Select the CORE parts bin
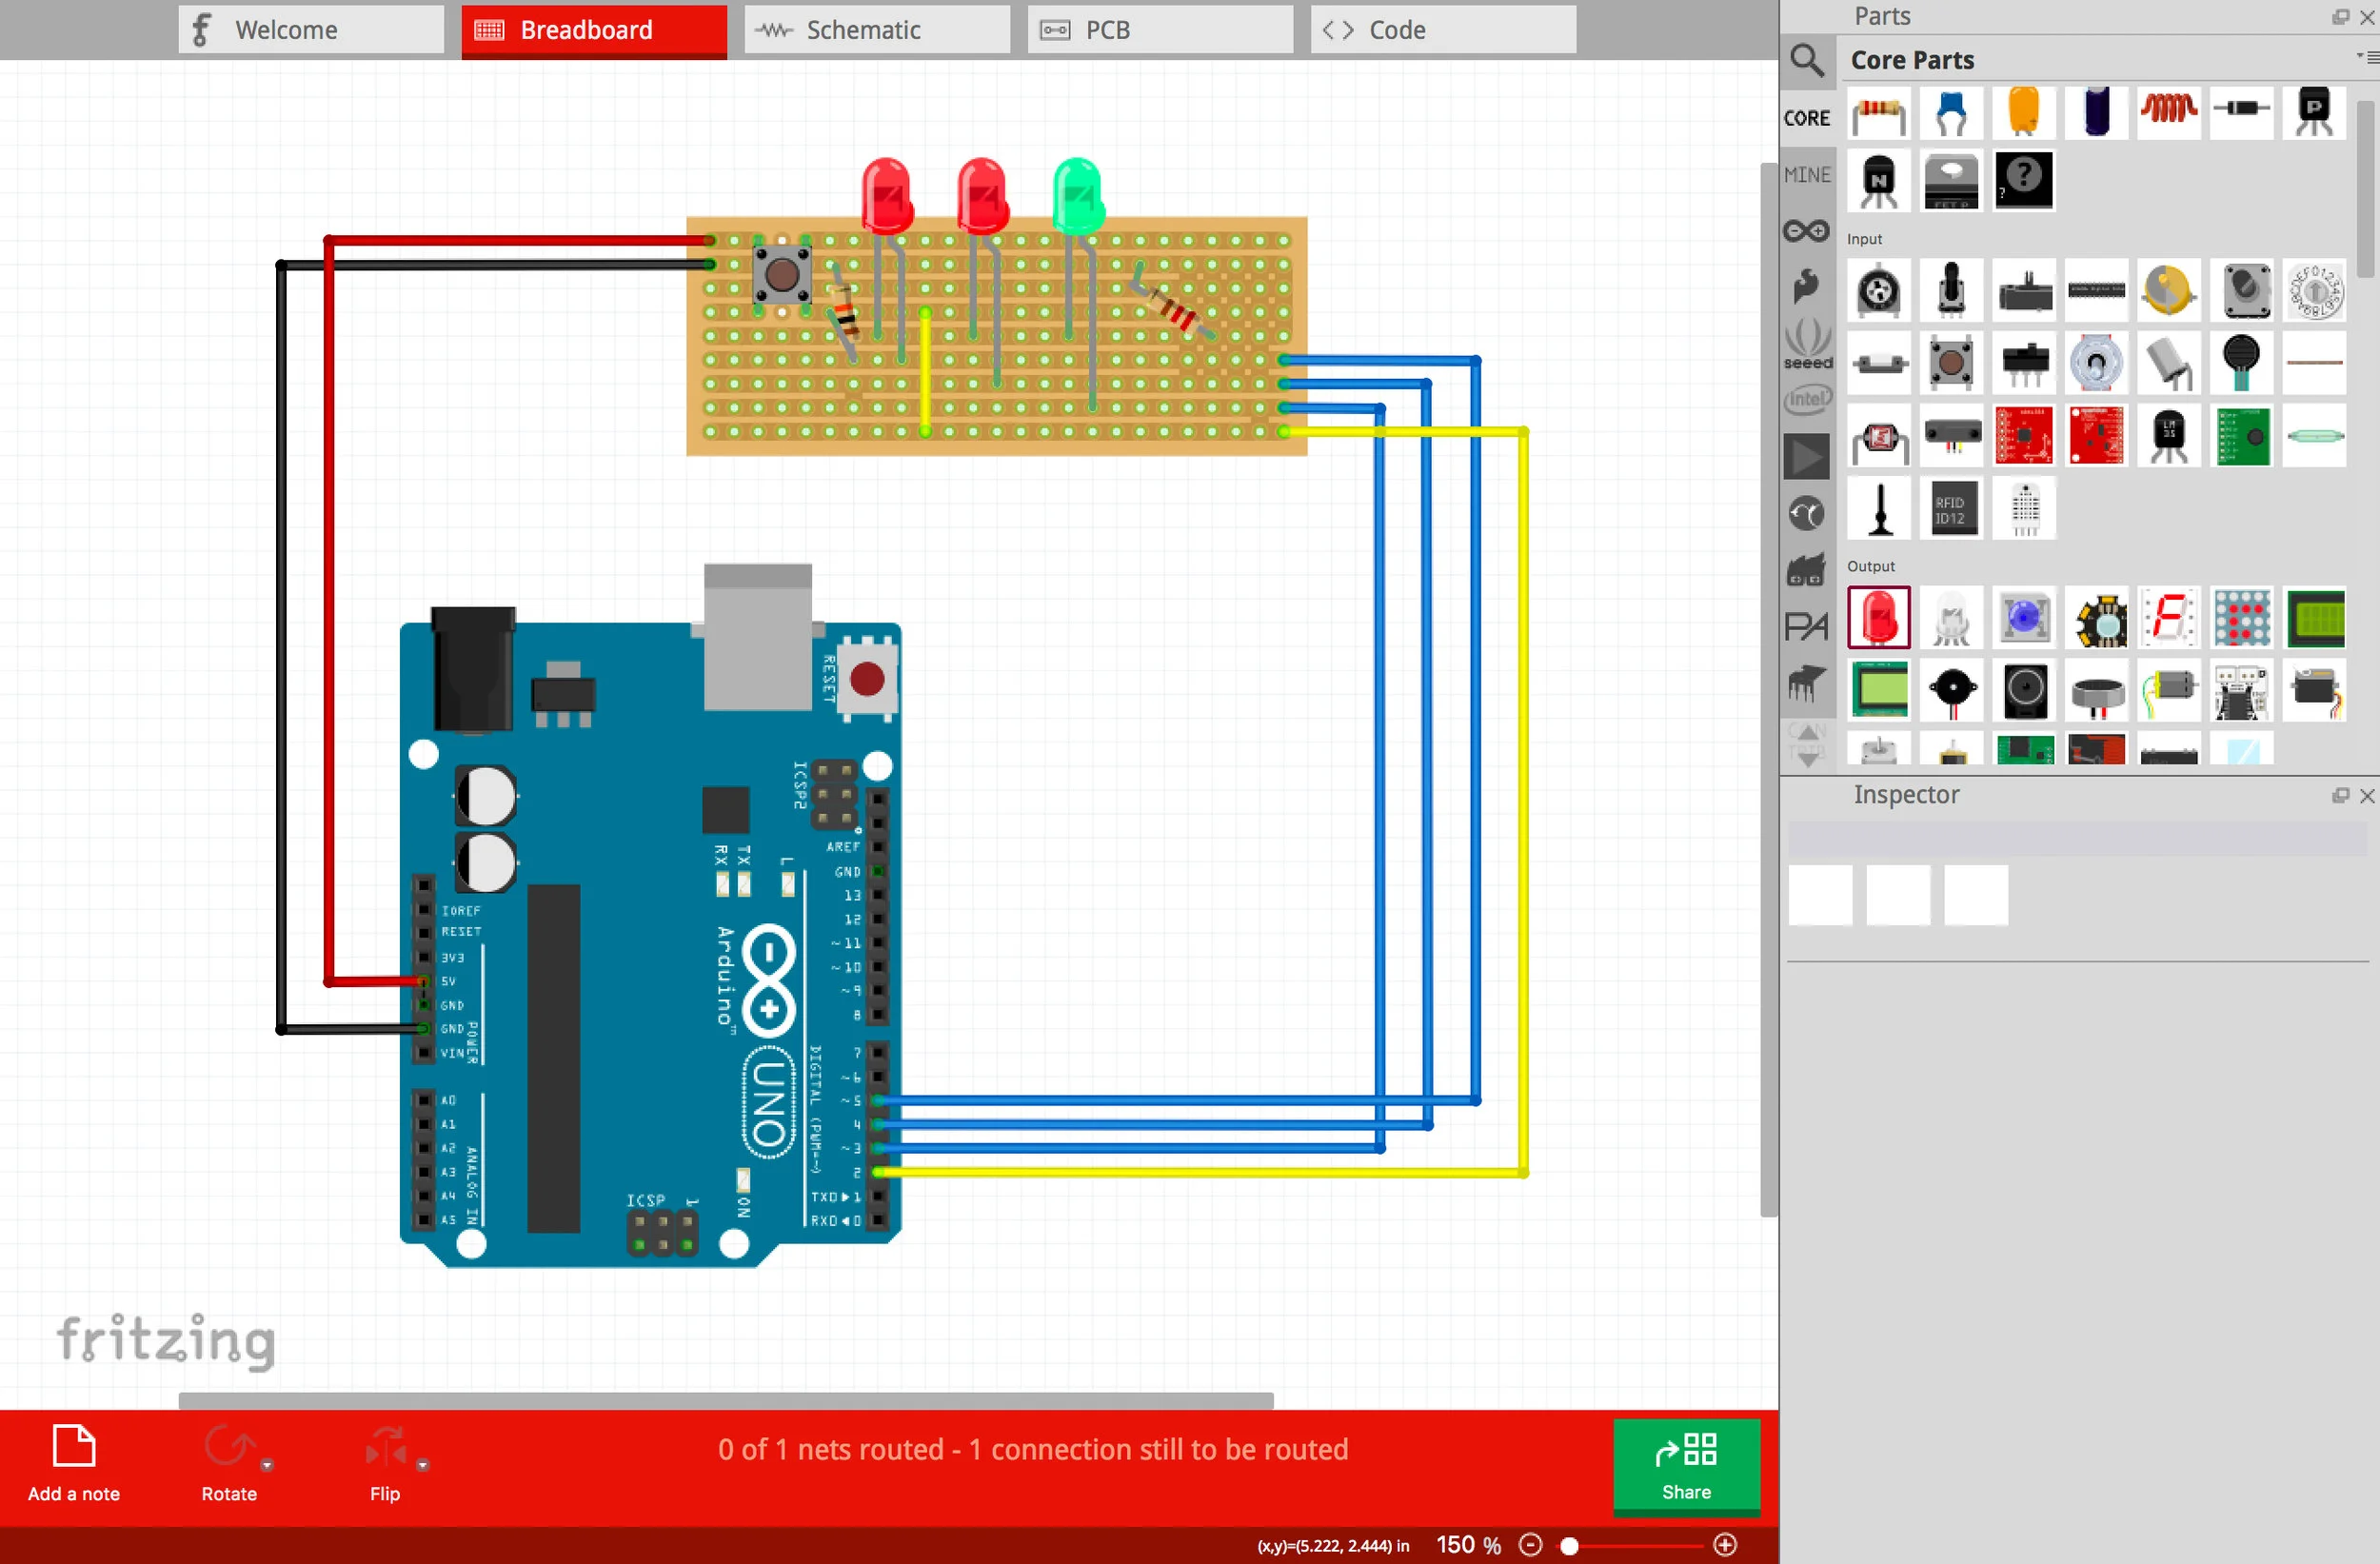The width and height of the screenshot is (2380, 1564). pyautogui.click(x=1806, y=118)
